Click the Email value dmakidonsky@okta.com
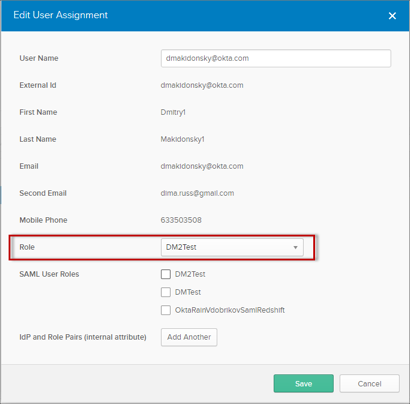The width and height of the screenshot is (410, 404). 202,166
